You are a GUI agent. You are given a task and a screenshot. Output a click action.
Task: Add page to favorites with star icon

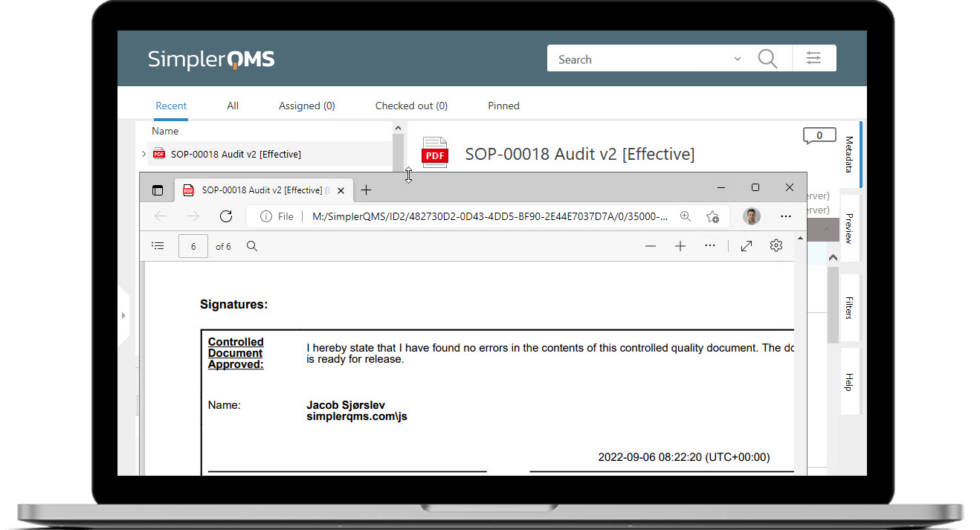pyautogui.click(x=712, y=217)
